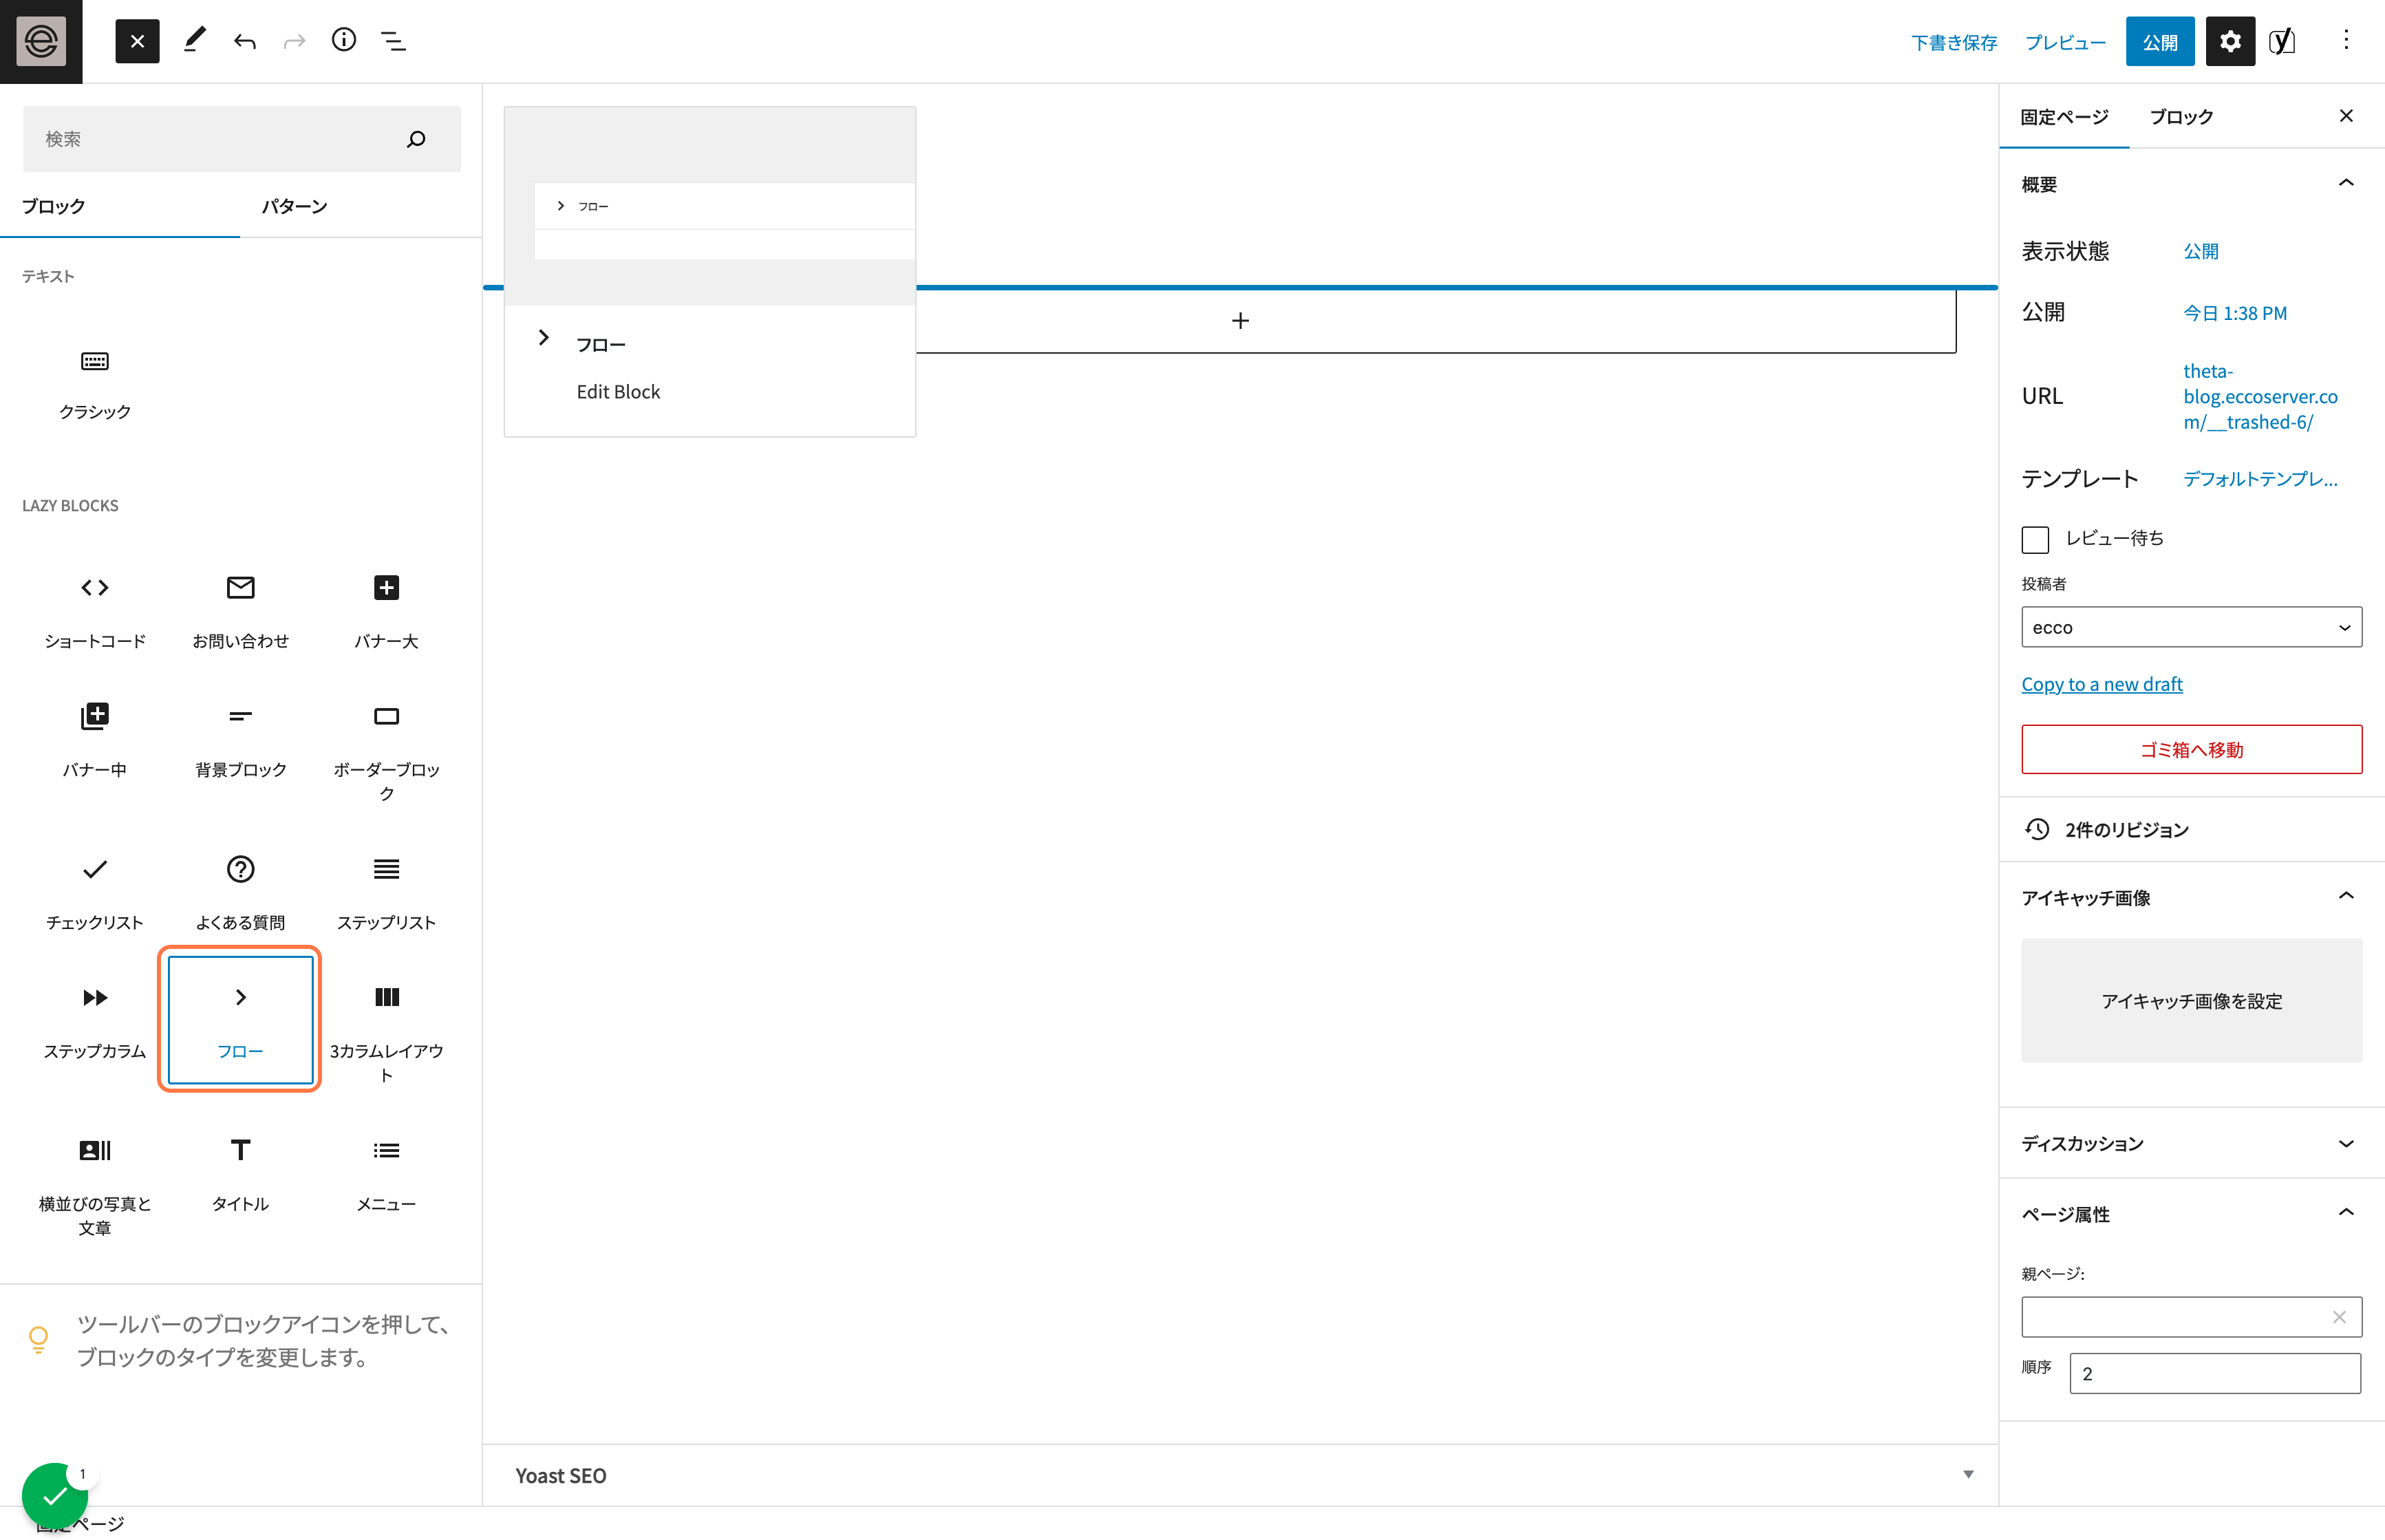Change visibility via 公開 status link
Image resolution: width=2385 pixels, height=1540 pixels.
[2201, 251]
